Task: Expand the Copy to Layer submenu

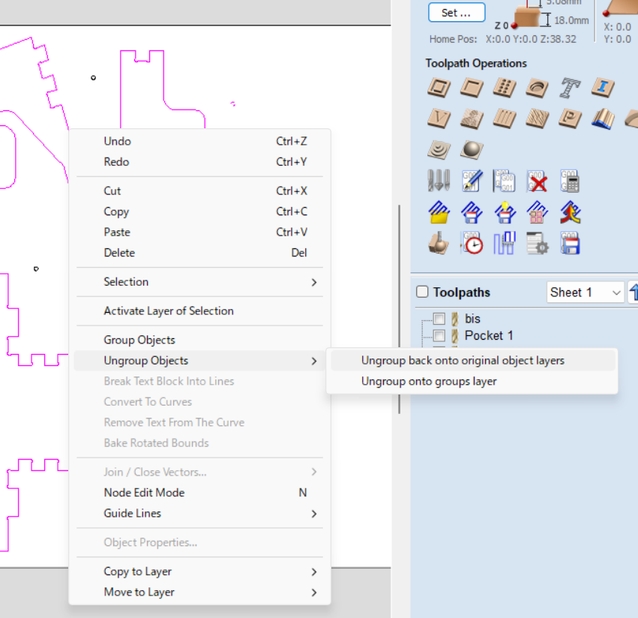Action: point(199,572)
